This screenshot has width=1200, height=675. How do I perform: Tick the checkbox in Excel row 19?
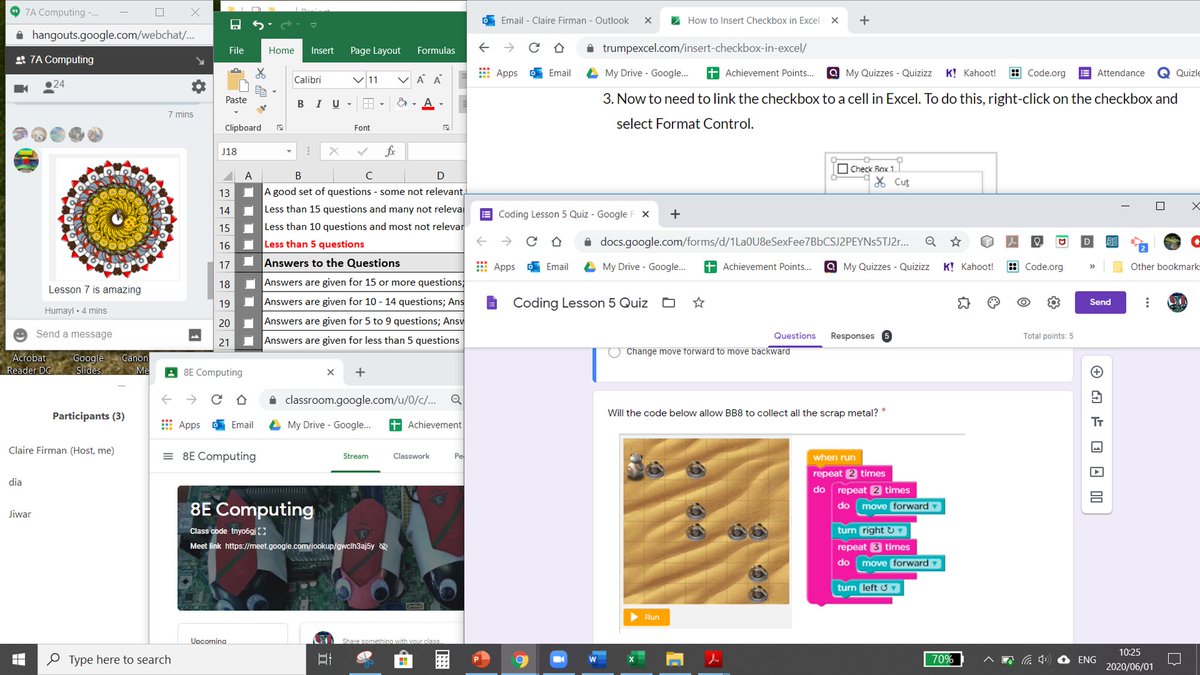[250, 303]
